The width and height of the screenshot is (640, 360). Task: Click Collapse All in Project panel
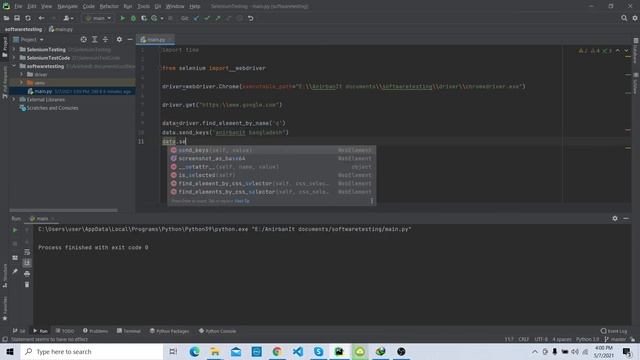(x=105, y=39)
